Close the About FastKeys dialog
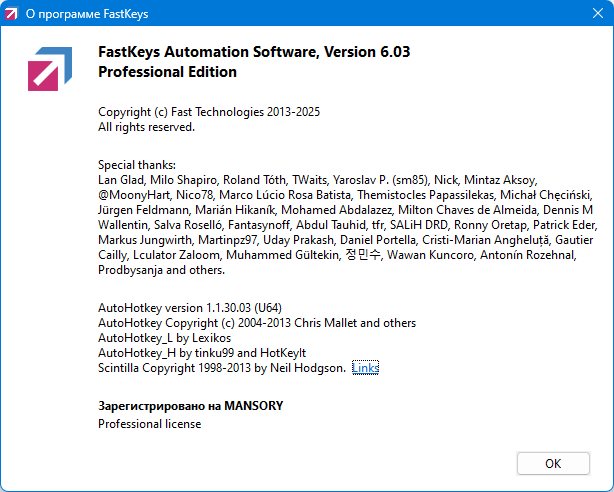614x492 pixels. coord(598,13)
